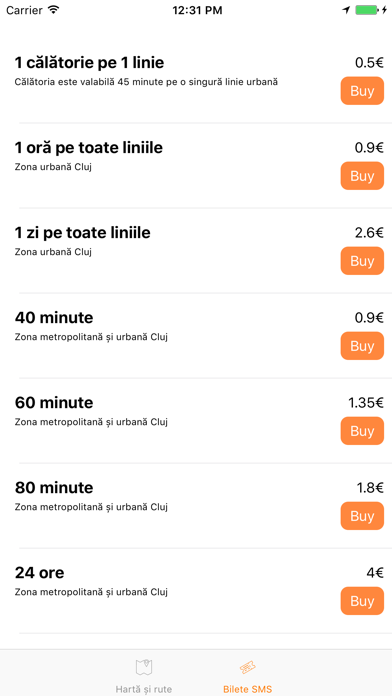
Task: Buy the 60 minute ticket for 1.35€
Action: coord(362,431)
